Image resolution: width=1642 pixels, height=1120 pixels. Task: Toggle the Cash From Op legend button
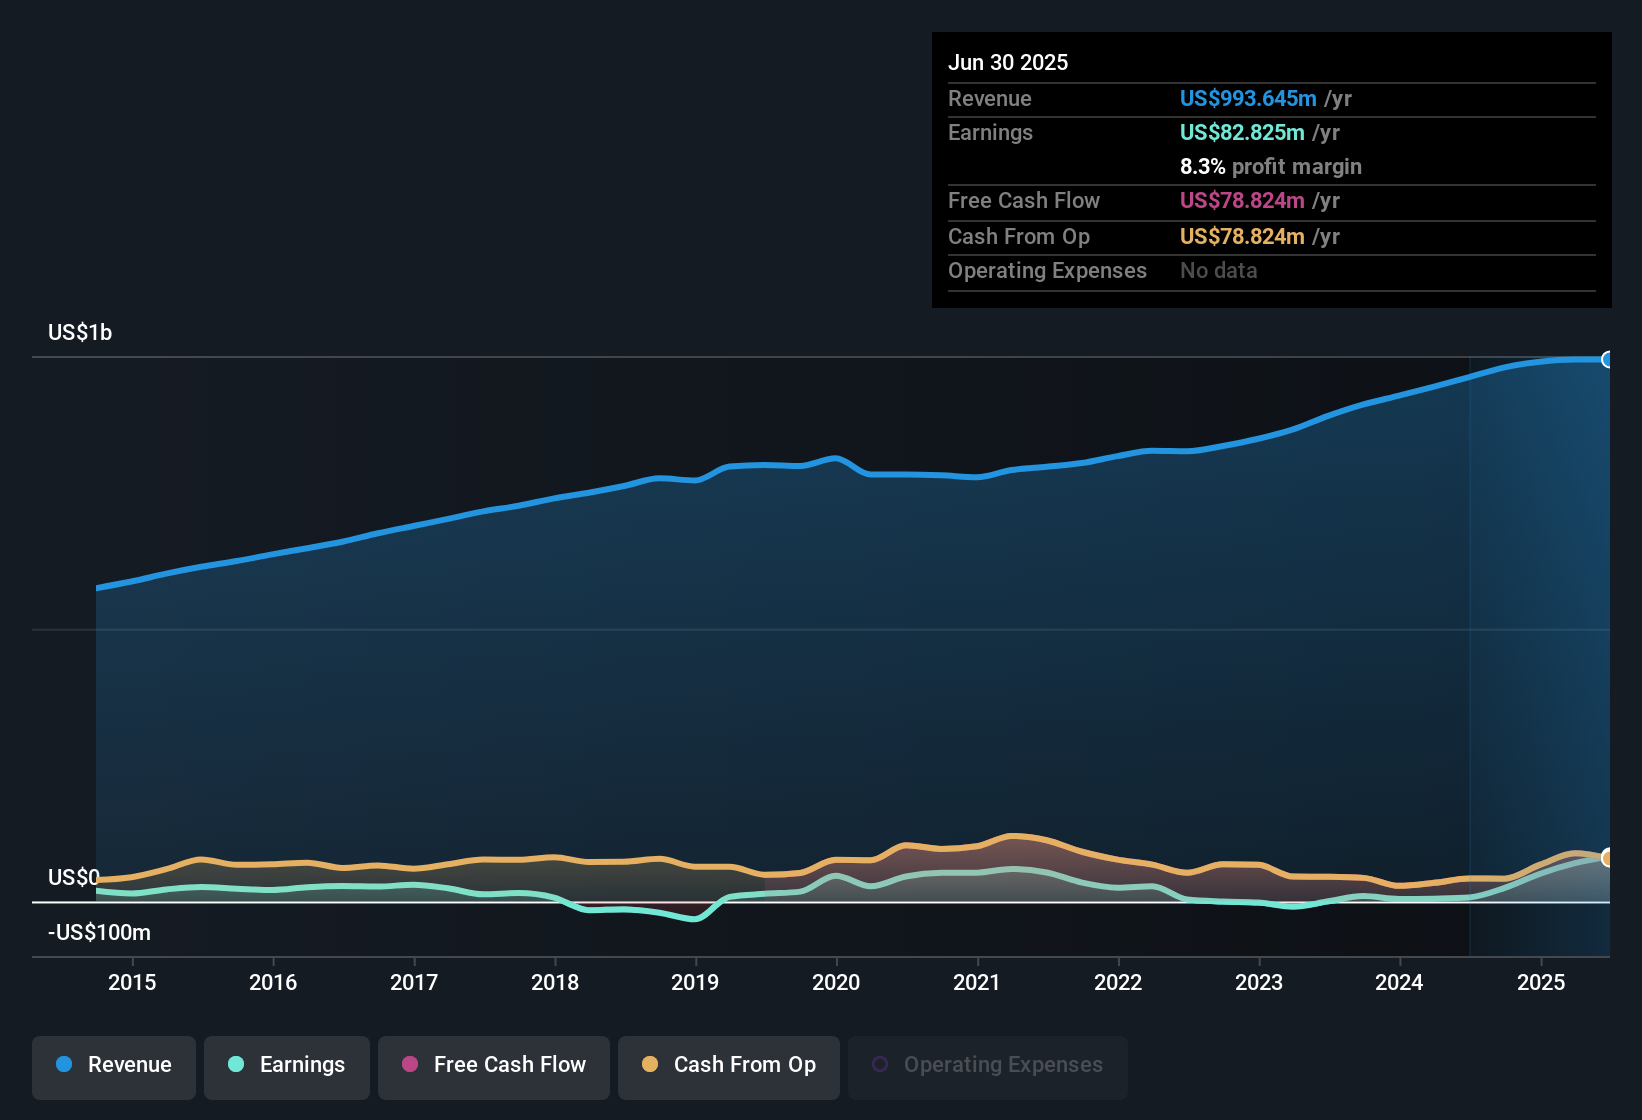tap(729, 1066)
